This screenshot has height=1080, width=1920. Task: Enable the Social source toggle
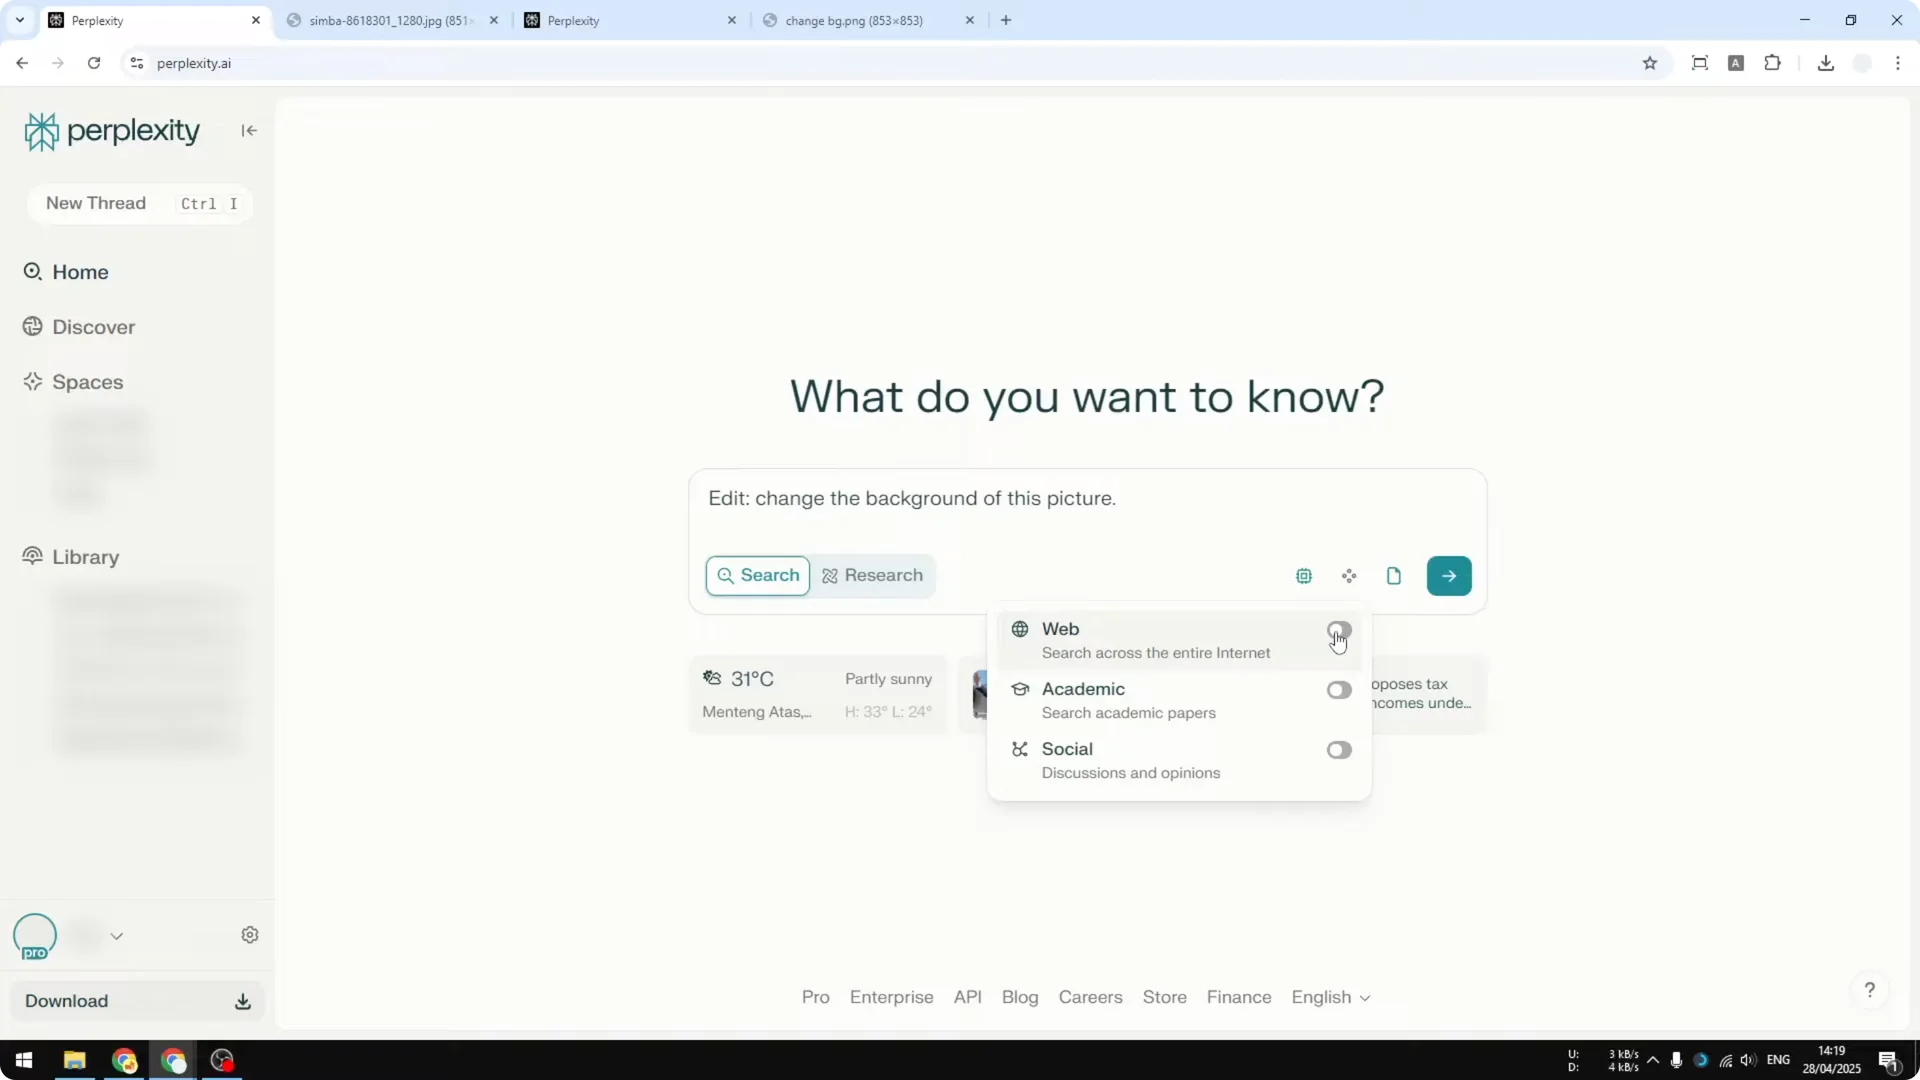[x=1339, y=750]
